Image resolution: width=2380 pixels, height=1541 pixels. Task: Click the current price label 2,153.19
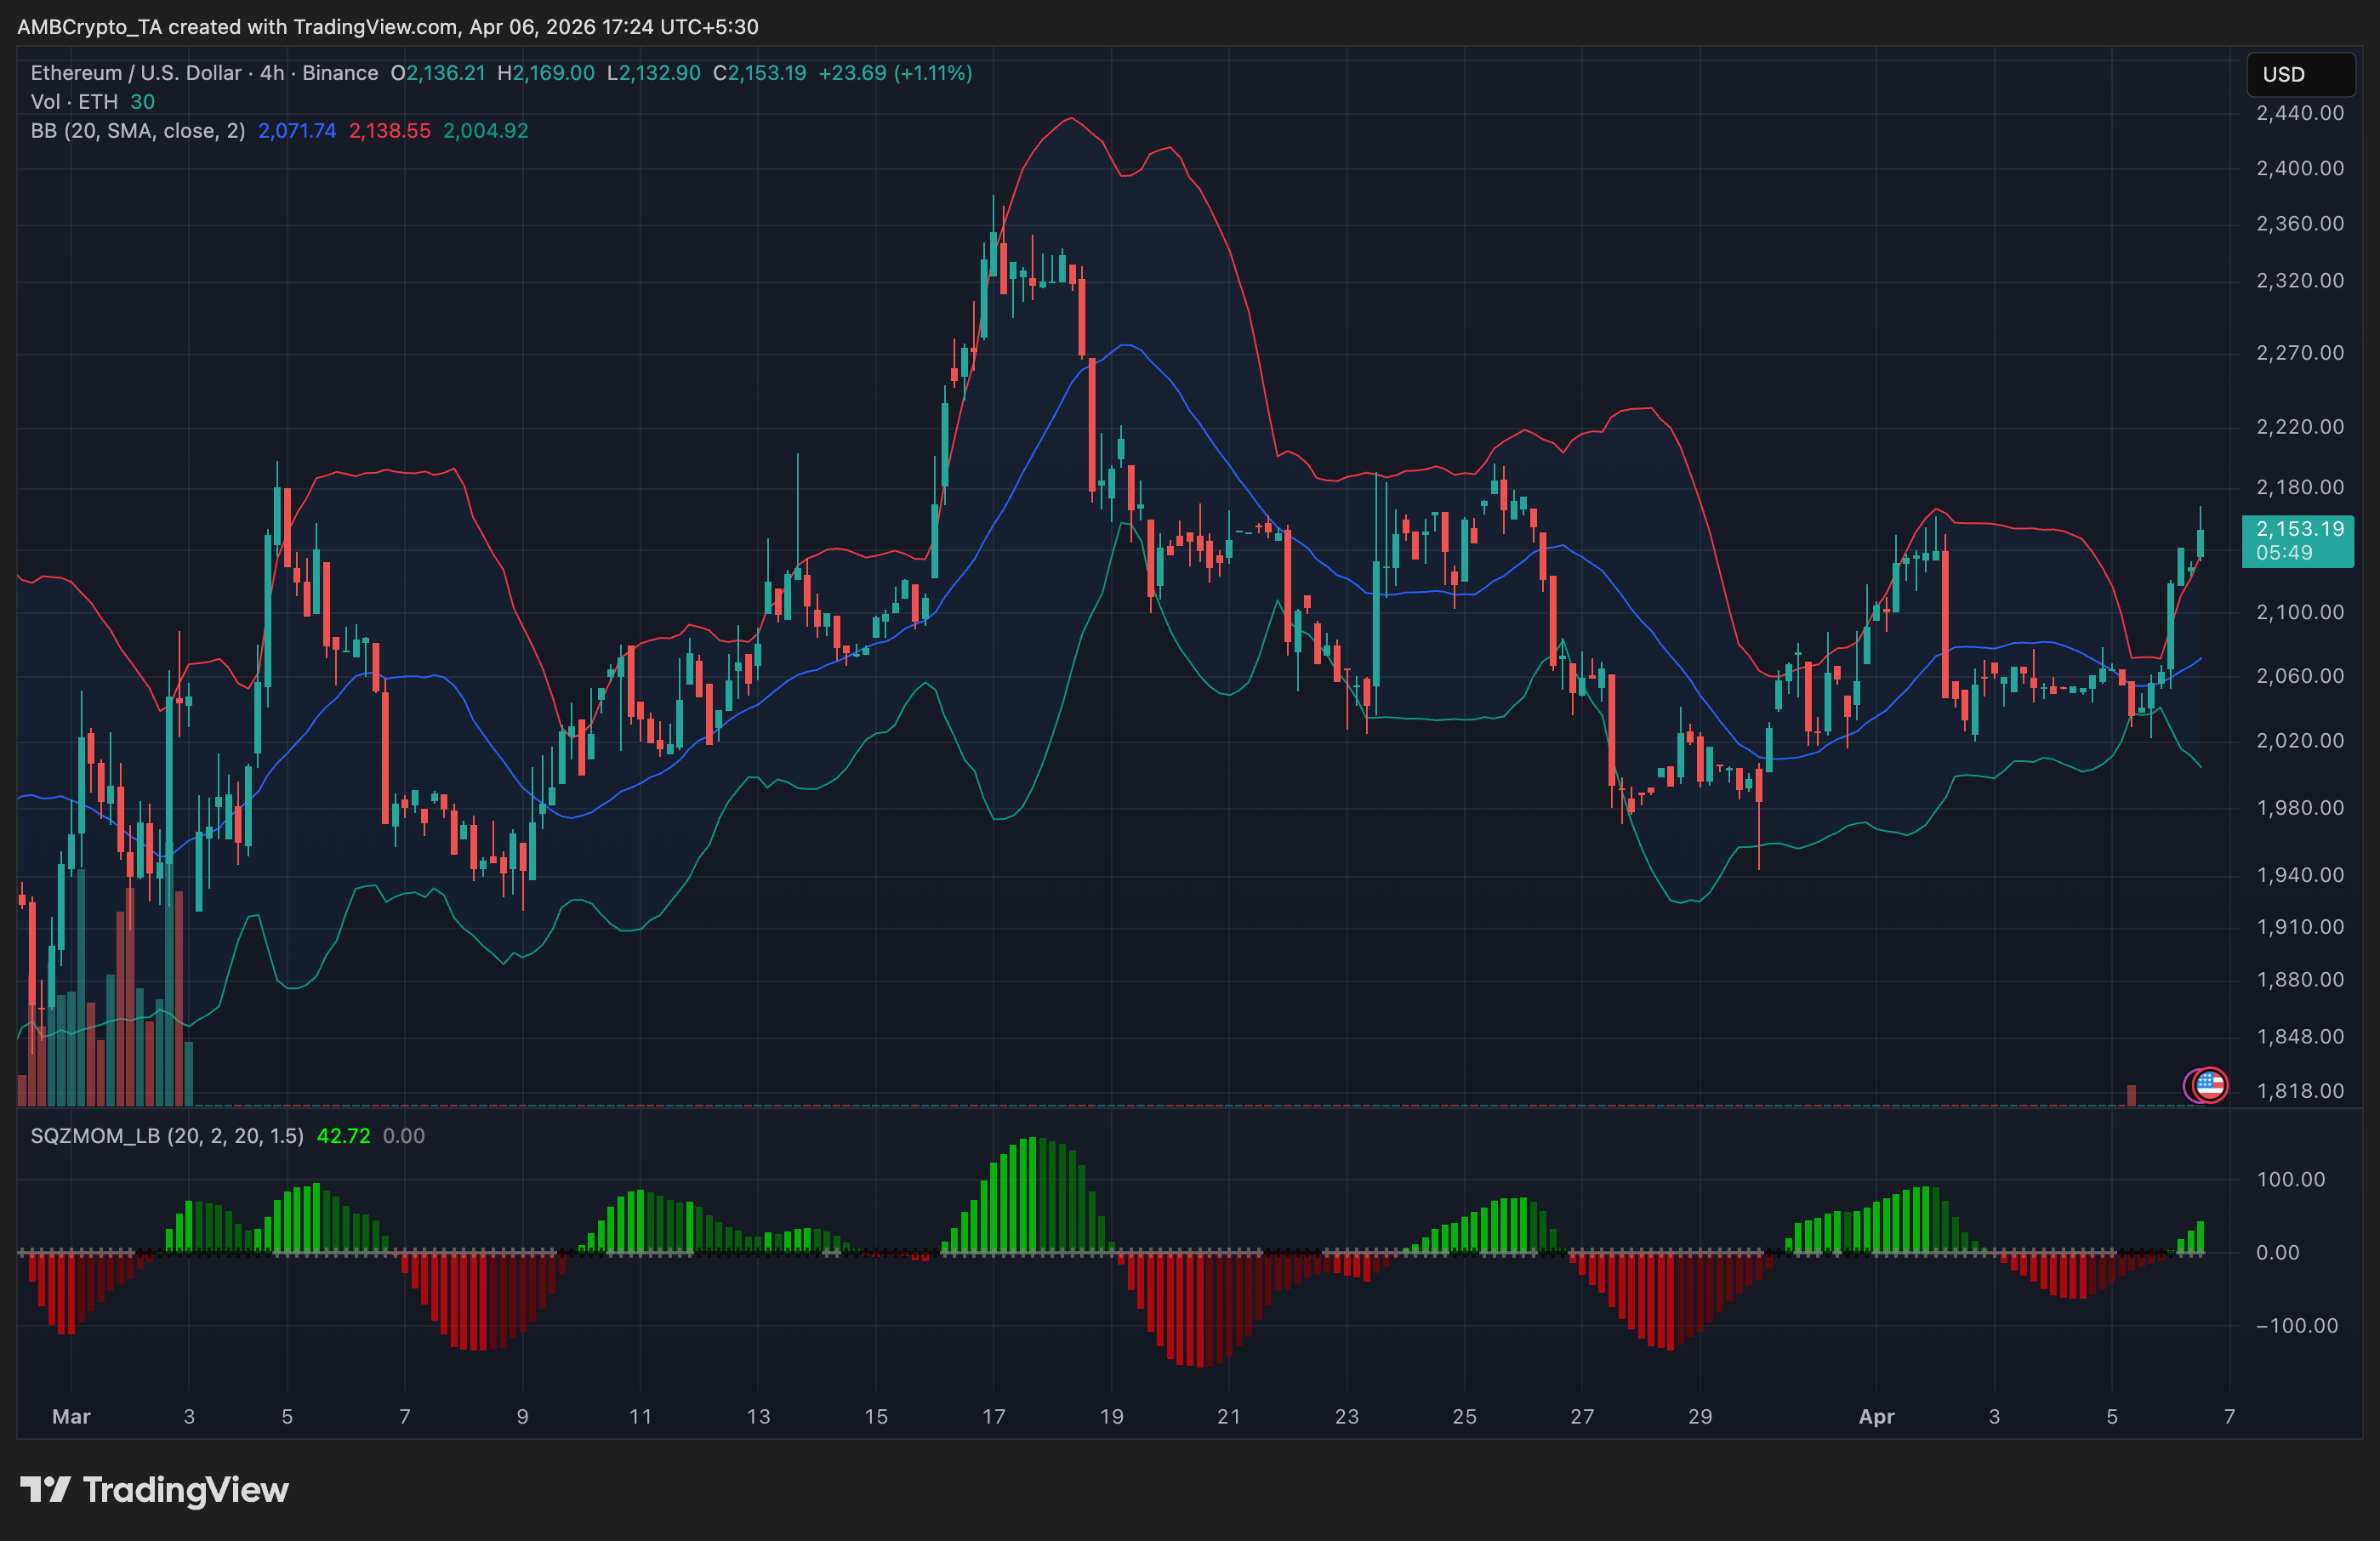pyautogui.click(x=2299, y=529)
